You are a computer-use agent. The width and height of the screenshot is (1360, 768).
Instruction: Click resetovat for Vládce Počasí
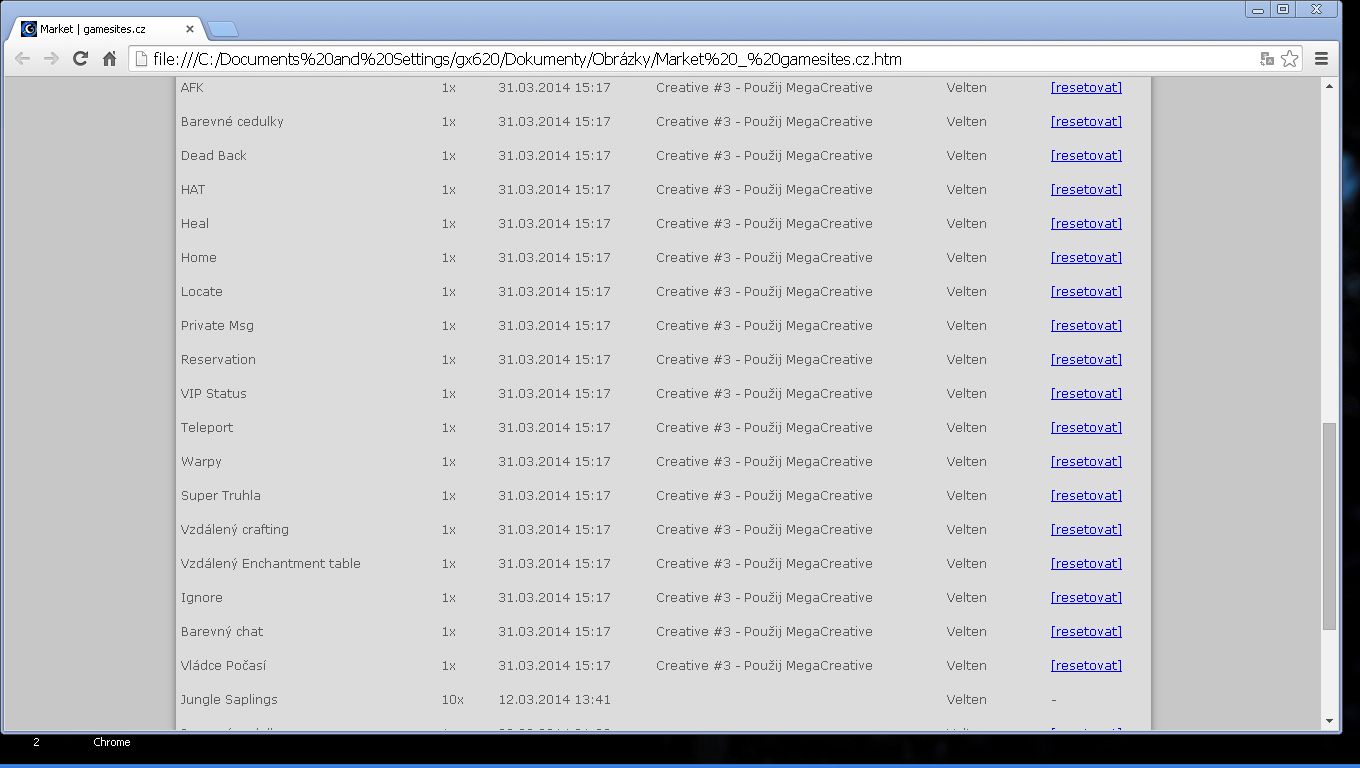coord(1086,666)
